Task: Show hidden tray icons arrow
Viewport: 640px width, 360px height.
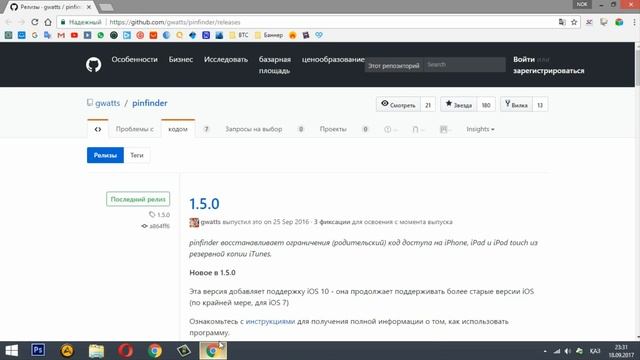Action: 545,351
